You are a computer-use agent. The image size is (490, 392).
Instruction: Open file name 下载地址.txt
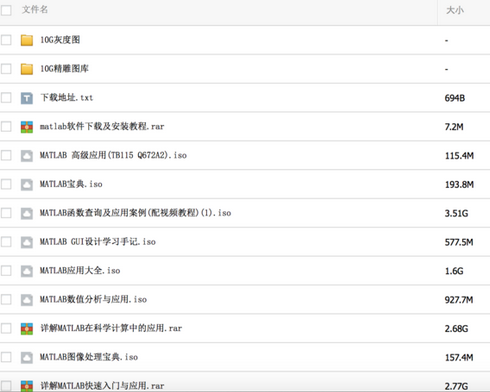(x=67, y=98)
